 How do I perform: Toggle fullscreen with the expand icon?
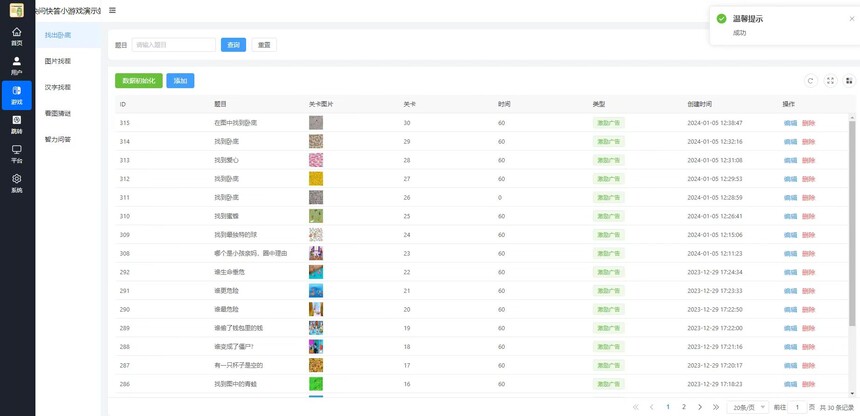point(830,81)
